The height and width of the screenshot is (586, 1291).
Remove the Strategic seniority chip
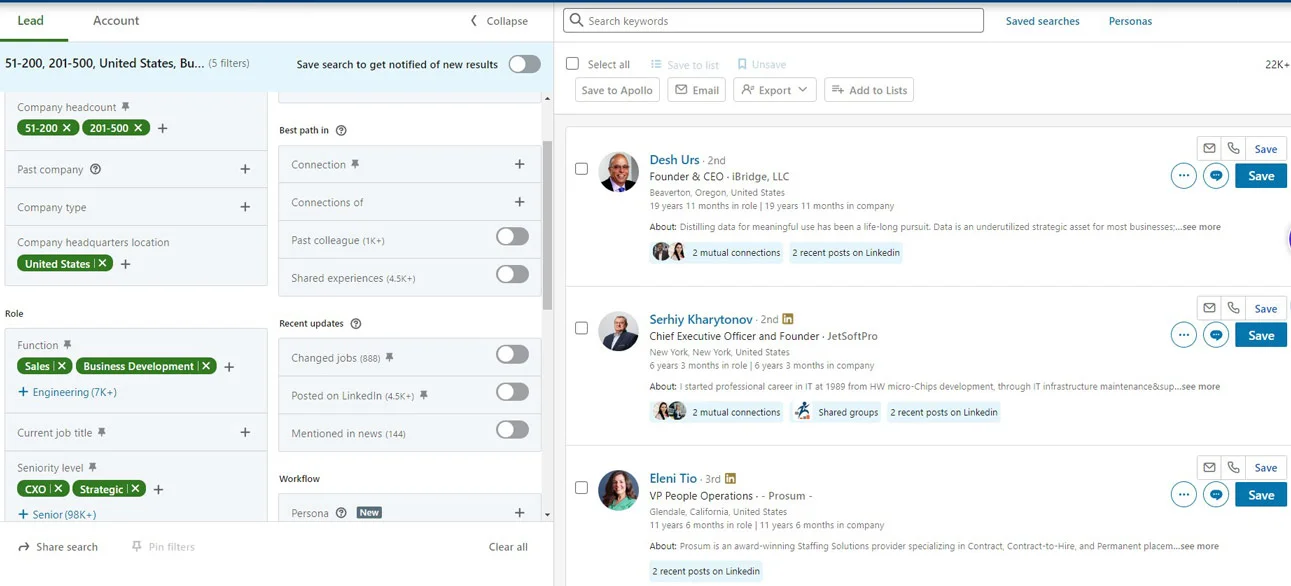tap(135, 489)
